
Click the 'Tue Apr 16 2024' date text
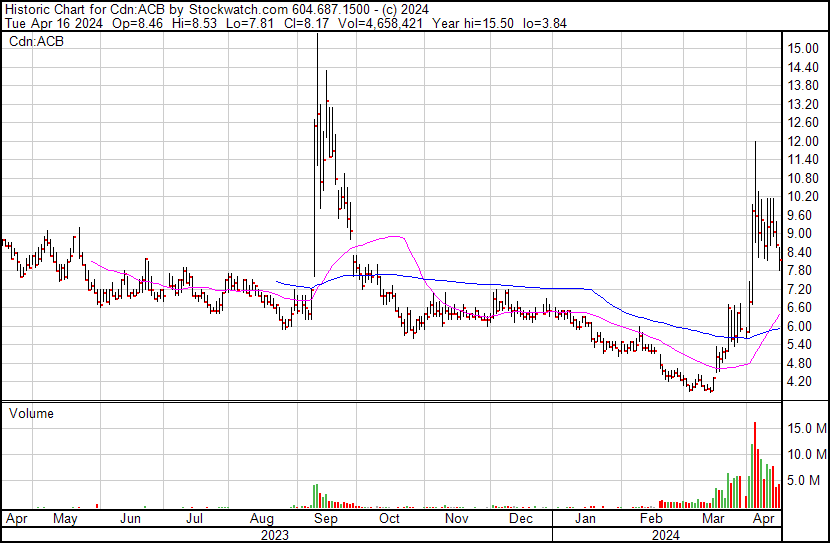(x=53, y=23)
